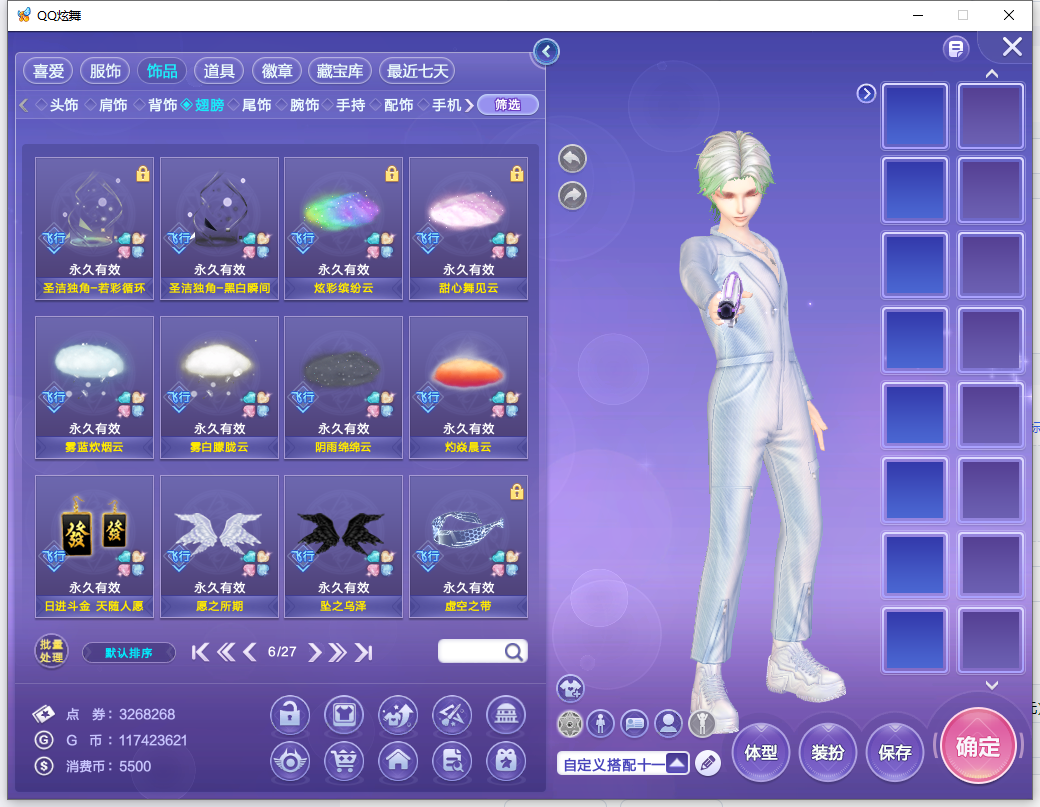Screen dimensions: 1040x807
Task: Switch to the 藏宝库 tab
Action: coord(340,71)
